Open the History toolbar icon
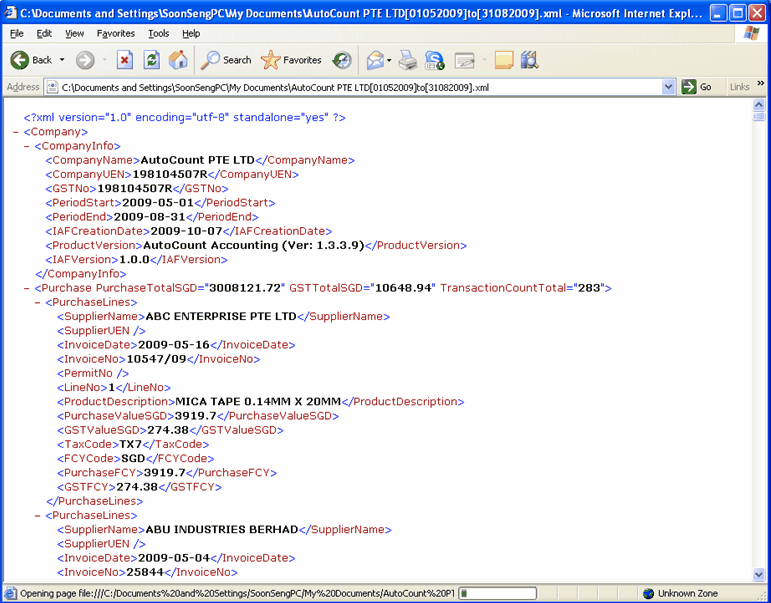Viewport: 771px width, 603px height. click(342, 60)
